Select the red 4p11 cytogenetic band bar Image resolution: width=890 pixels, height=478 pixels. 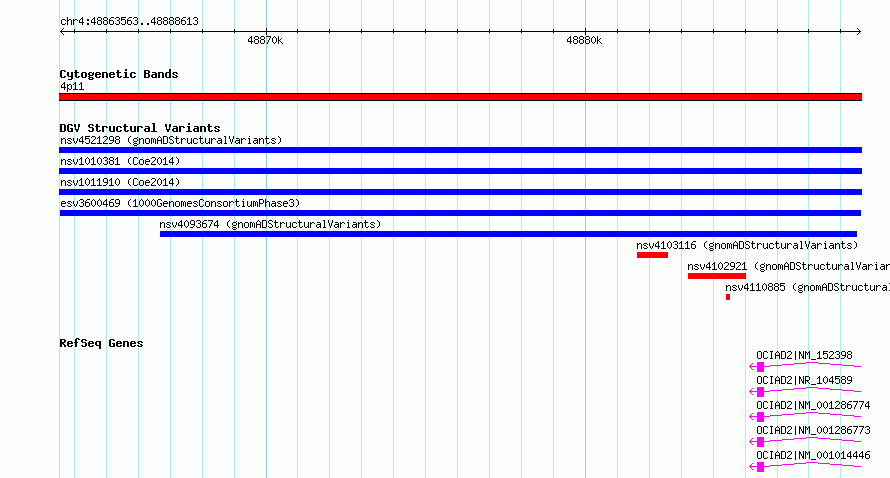(x=460, y=97)
